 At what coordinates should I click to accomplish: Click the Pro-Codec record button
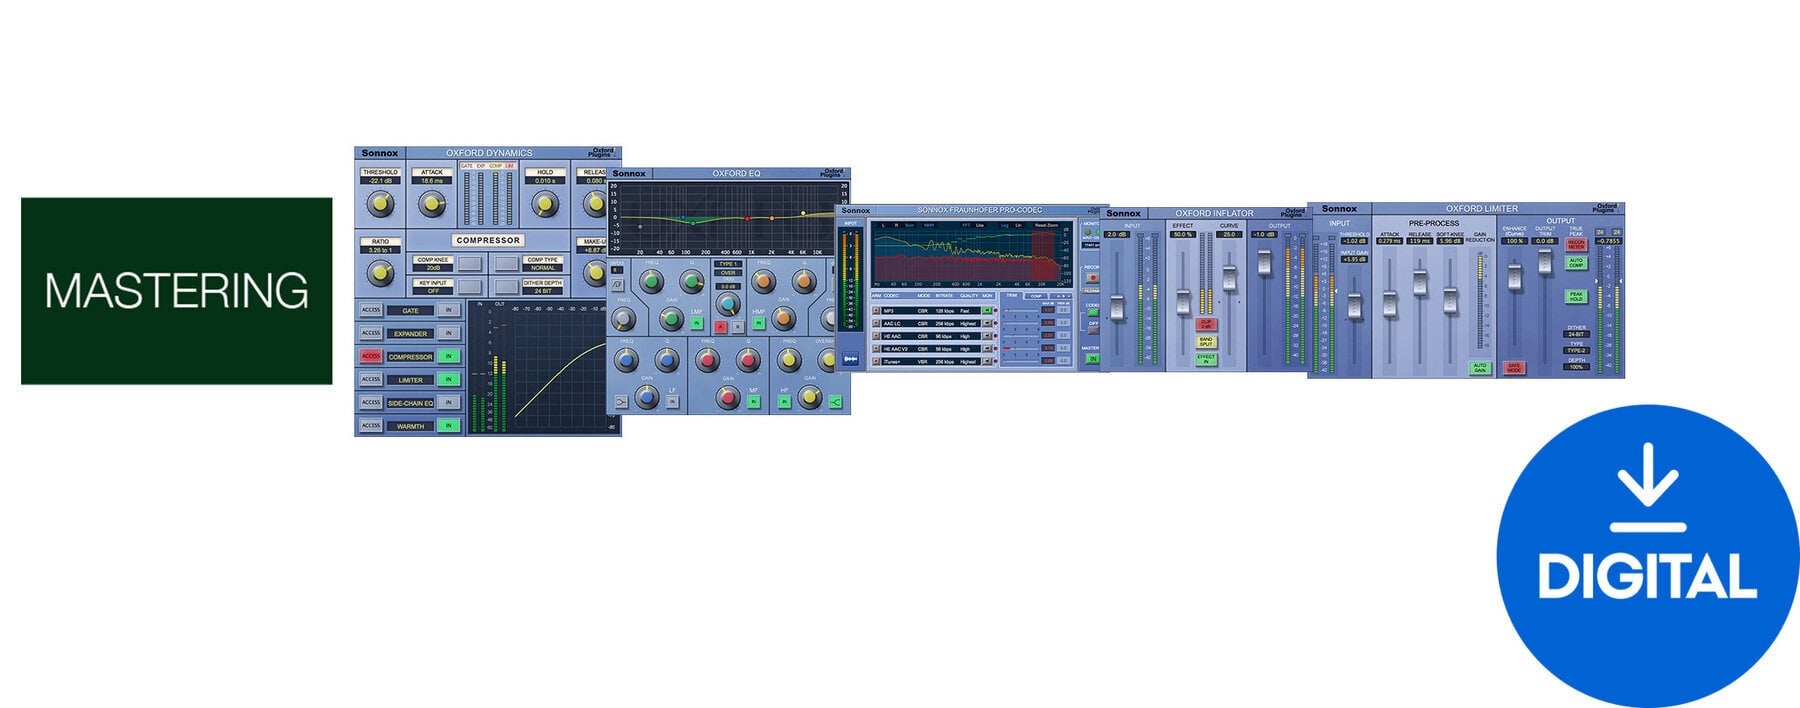[1093, 278]
